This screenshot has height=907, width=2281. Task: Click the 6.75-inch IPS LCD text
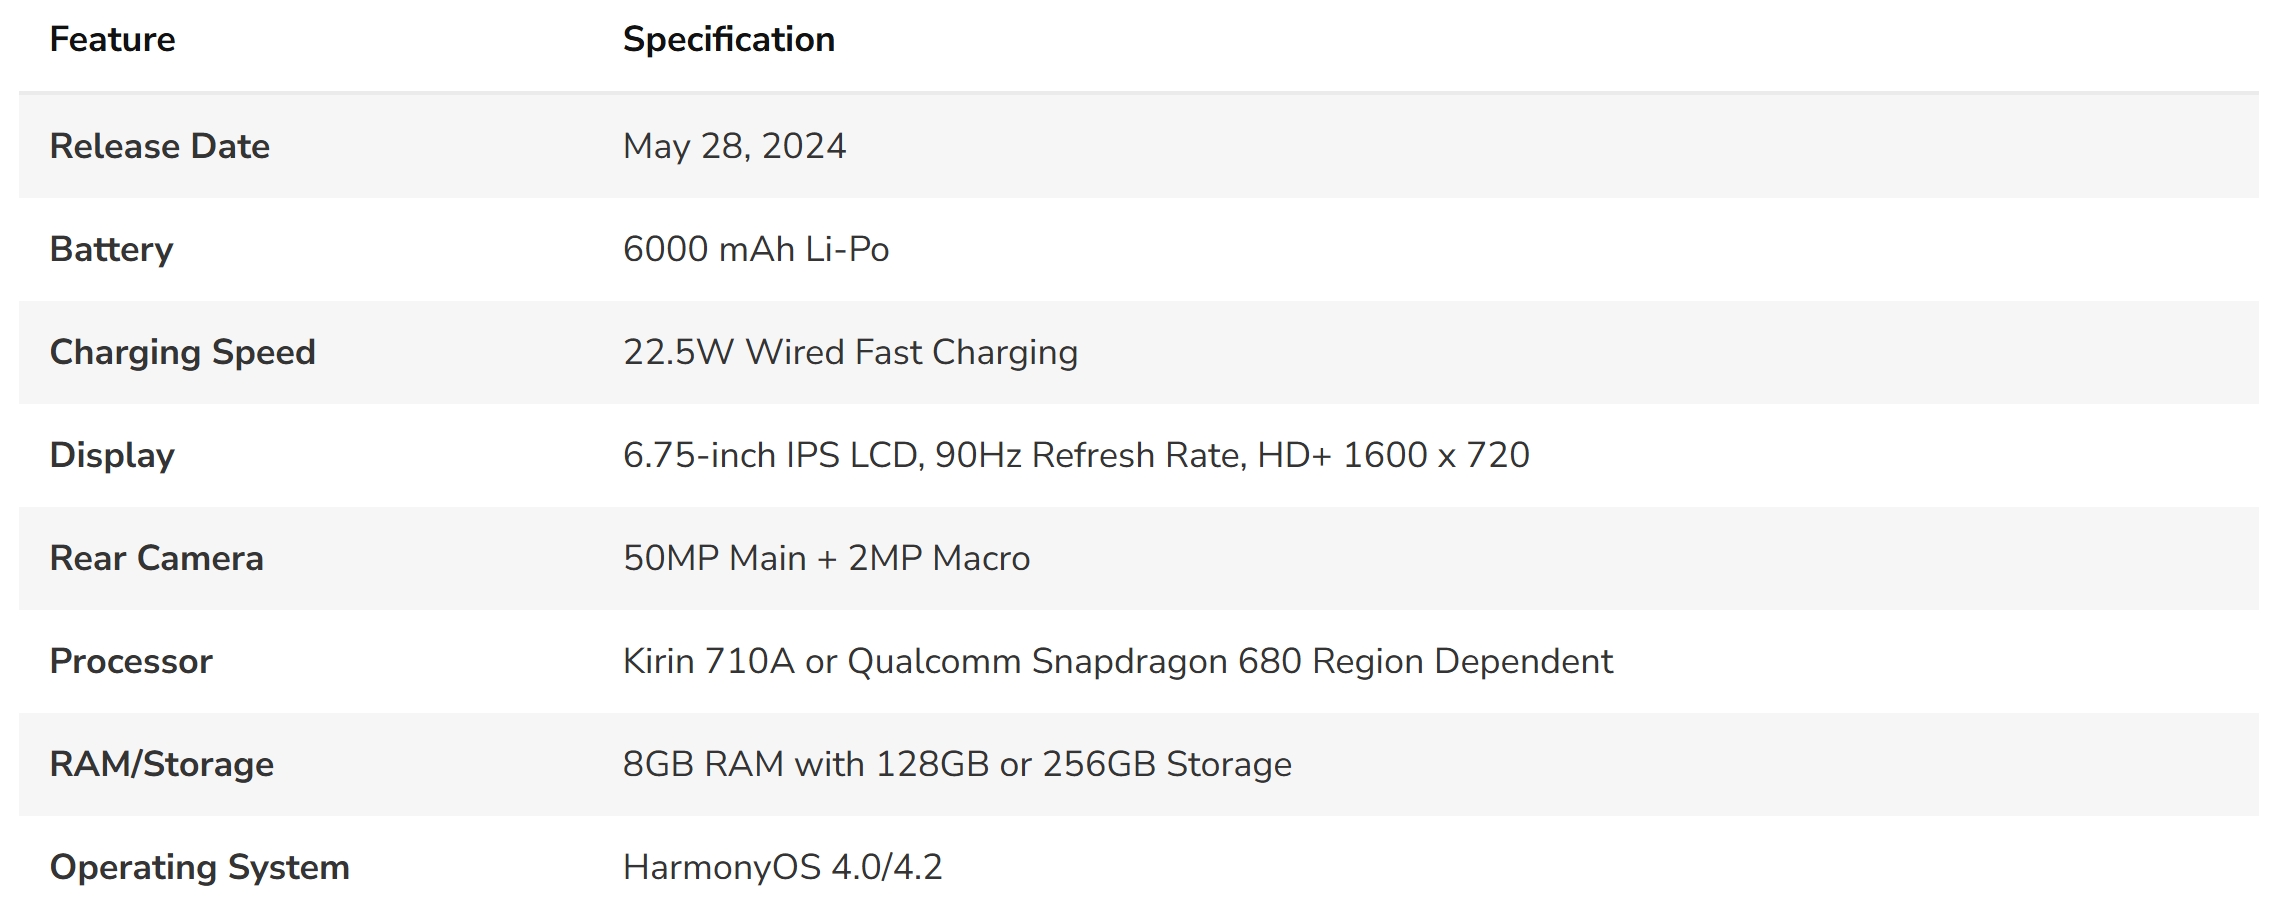(770, 455)
